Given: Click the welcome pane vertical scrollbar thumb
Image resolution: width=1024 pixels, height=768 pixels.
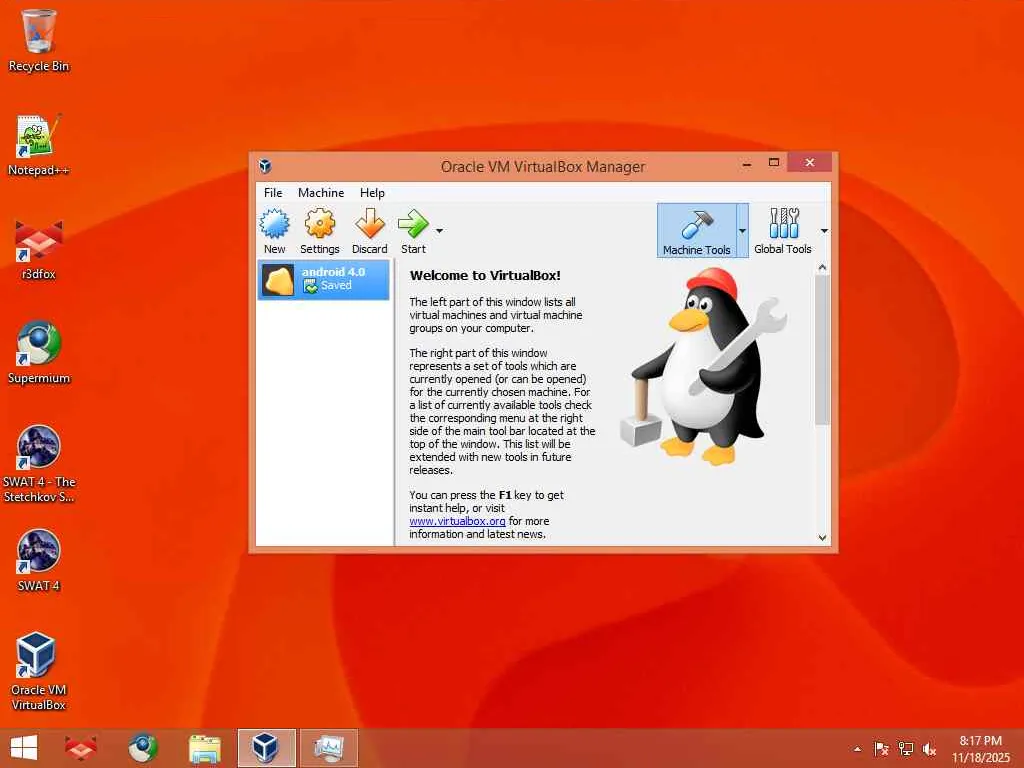Looking at the screenshot, I should [822, 349].
